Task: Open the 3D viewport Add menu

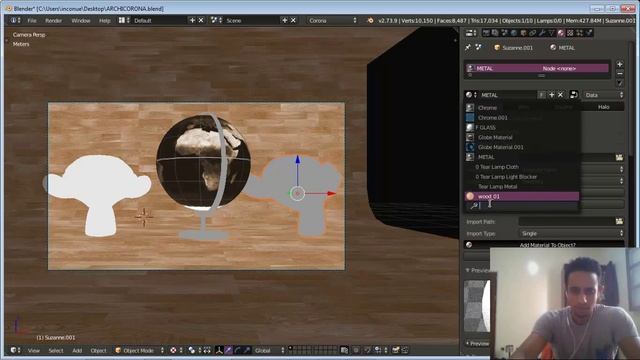Action: coord(77,350)
